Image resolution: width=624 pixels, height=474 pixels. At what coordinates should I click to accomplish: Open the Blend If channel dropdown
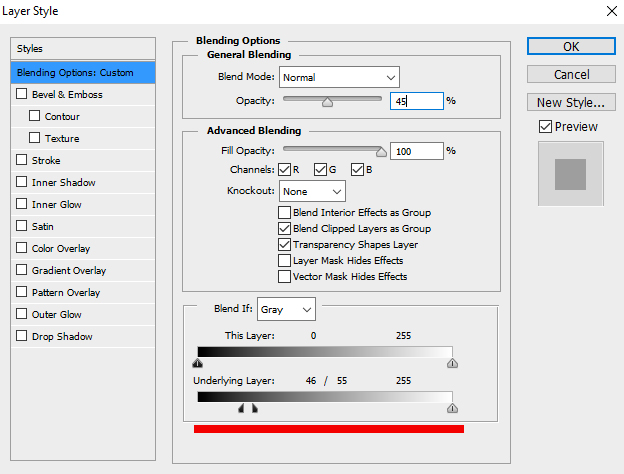coord(287,309)
